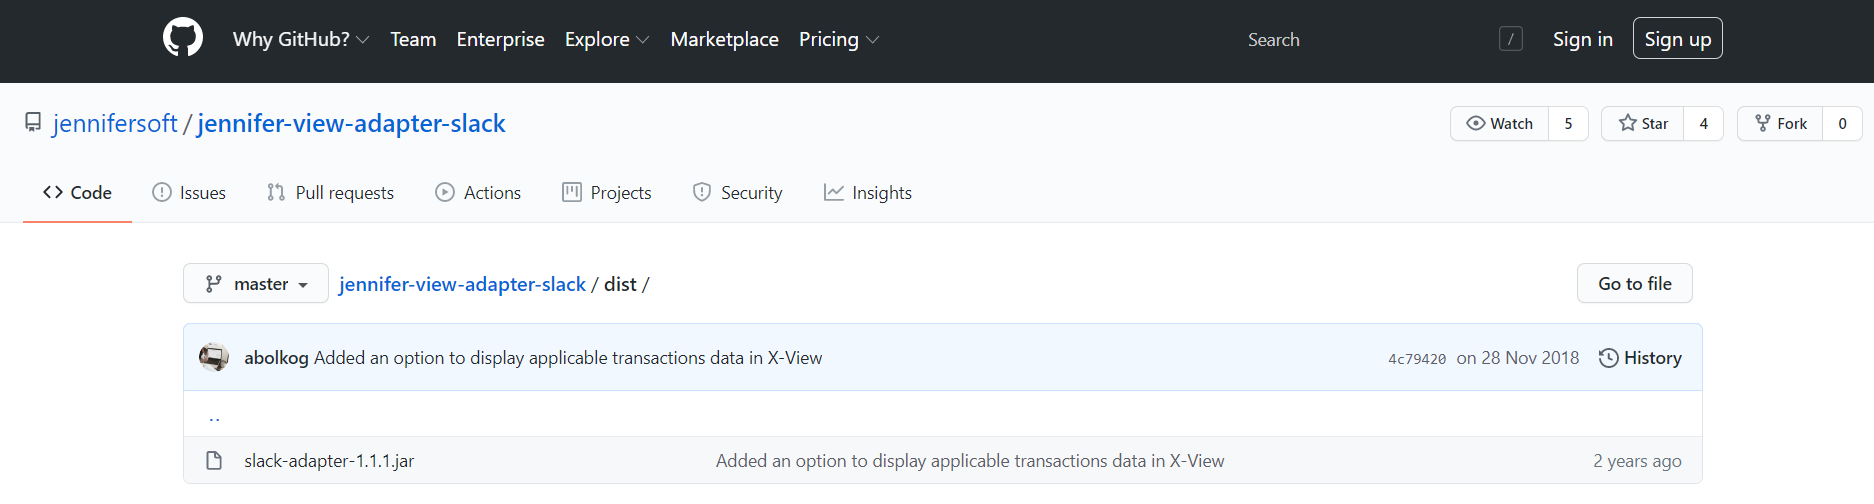Go to the Insights tab
The height and width of the screenshot is (504, 1874).
(867, 193)
